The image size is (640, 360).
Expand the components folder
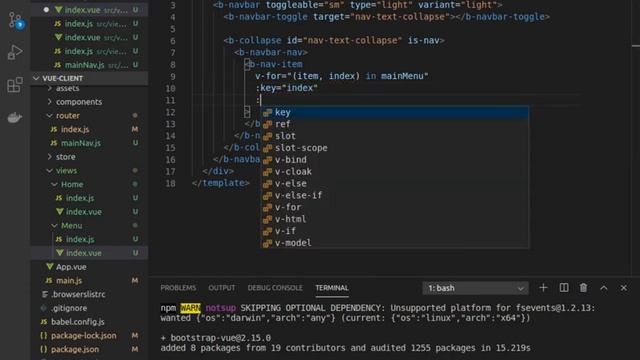click(89, 102)
